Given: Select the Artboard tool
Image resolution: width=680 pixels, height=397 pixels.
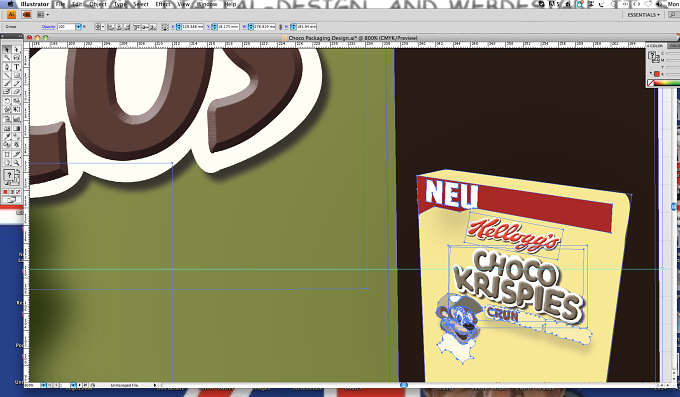Looking at the screenshot, I should pyautogui.click(x=7, y=154).
